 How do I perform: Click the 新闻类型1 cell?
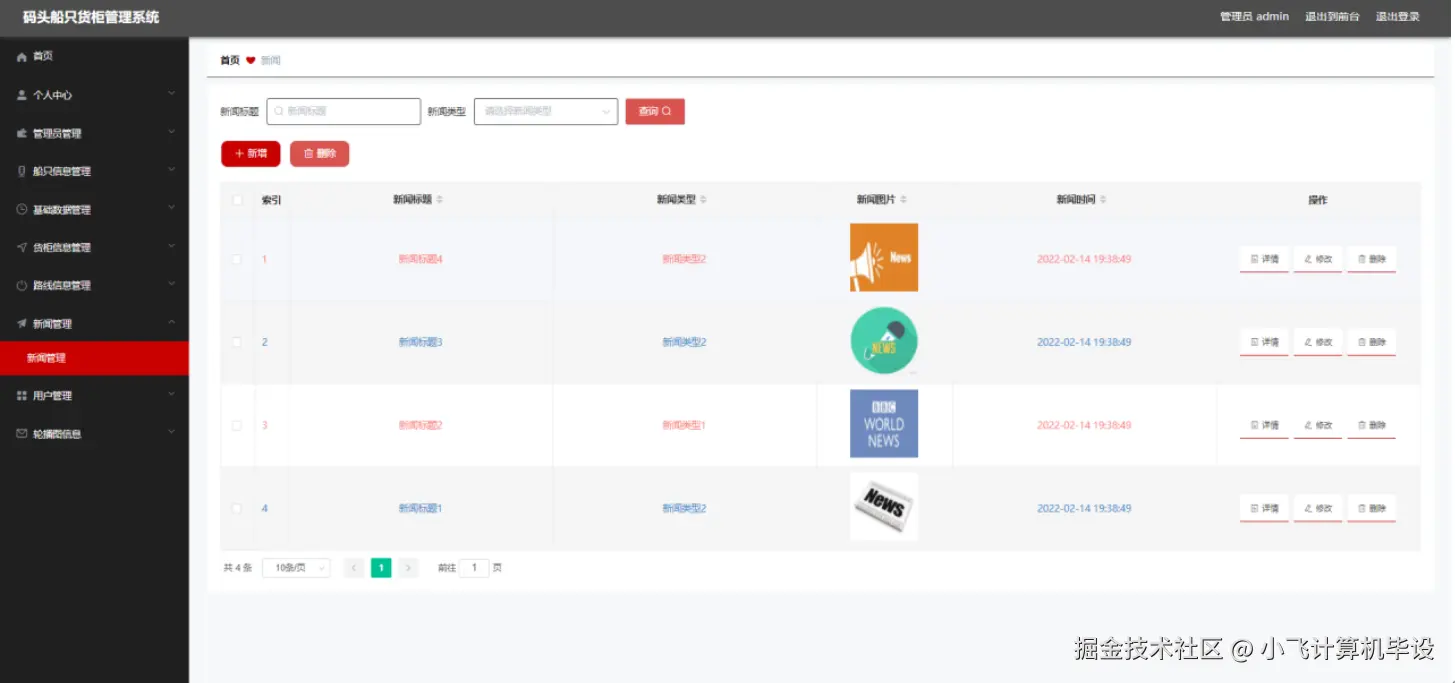684,425
